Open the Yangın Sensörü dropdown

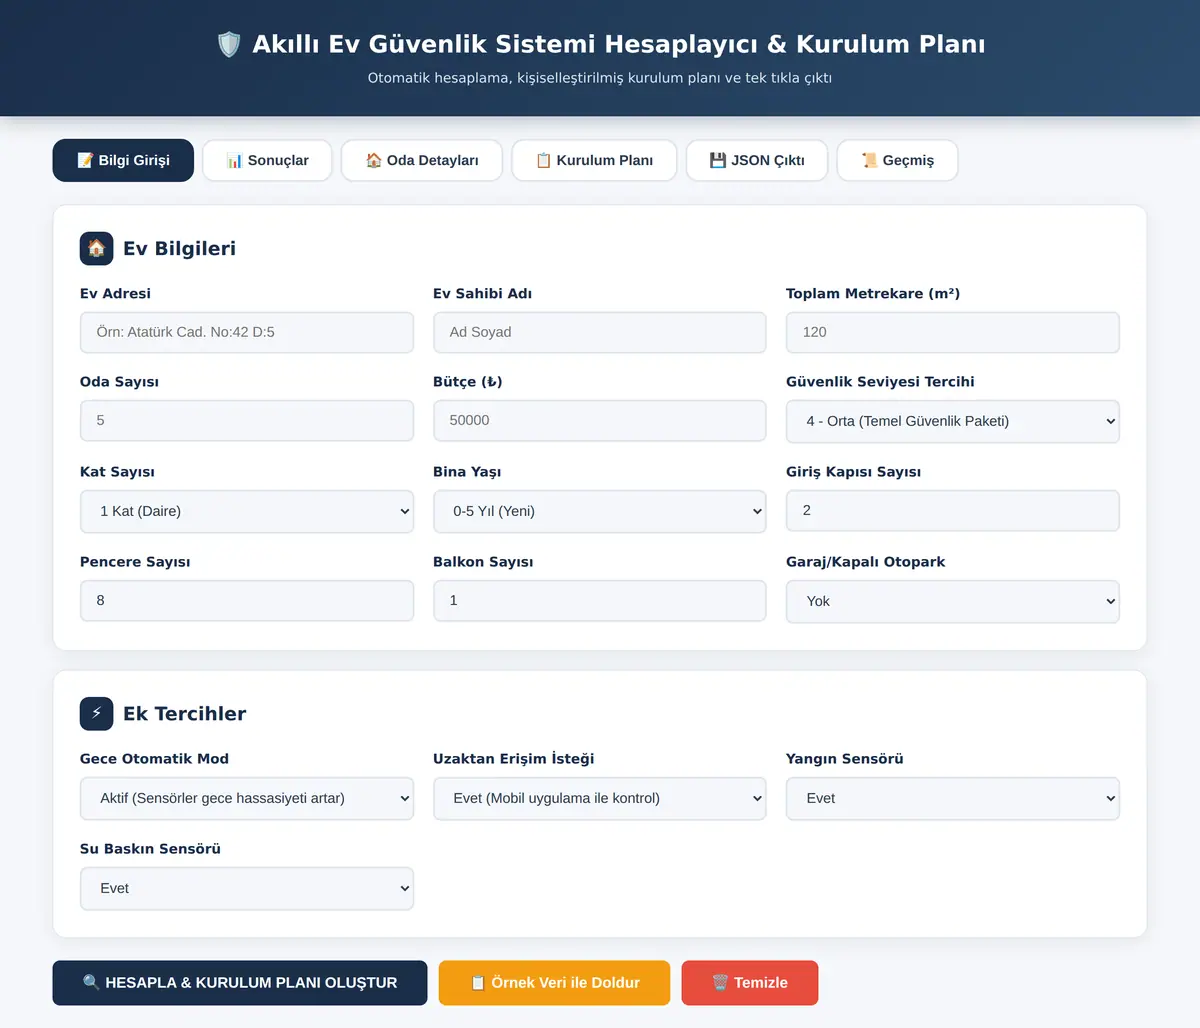[953, 798]
